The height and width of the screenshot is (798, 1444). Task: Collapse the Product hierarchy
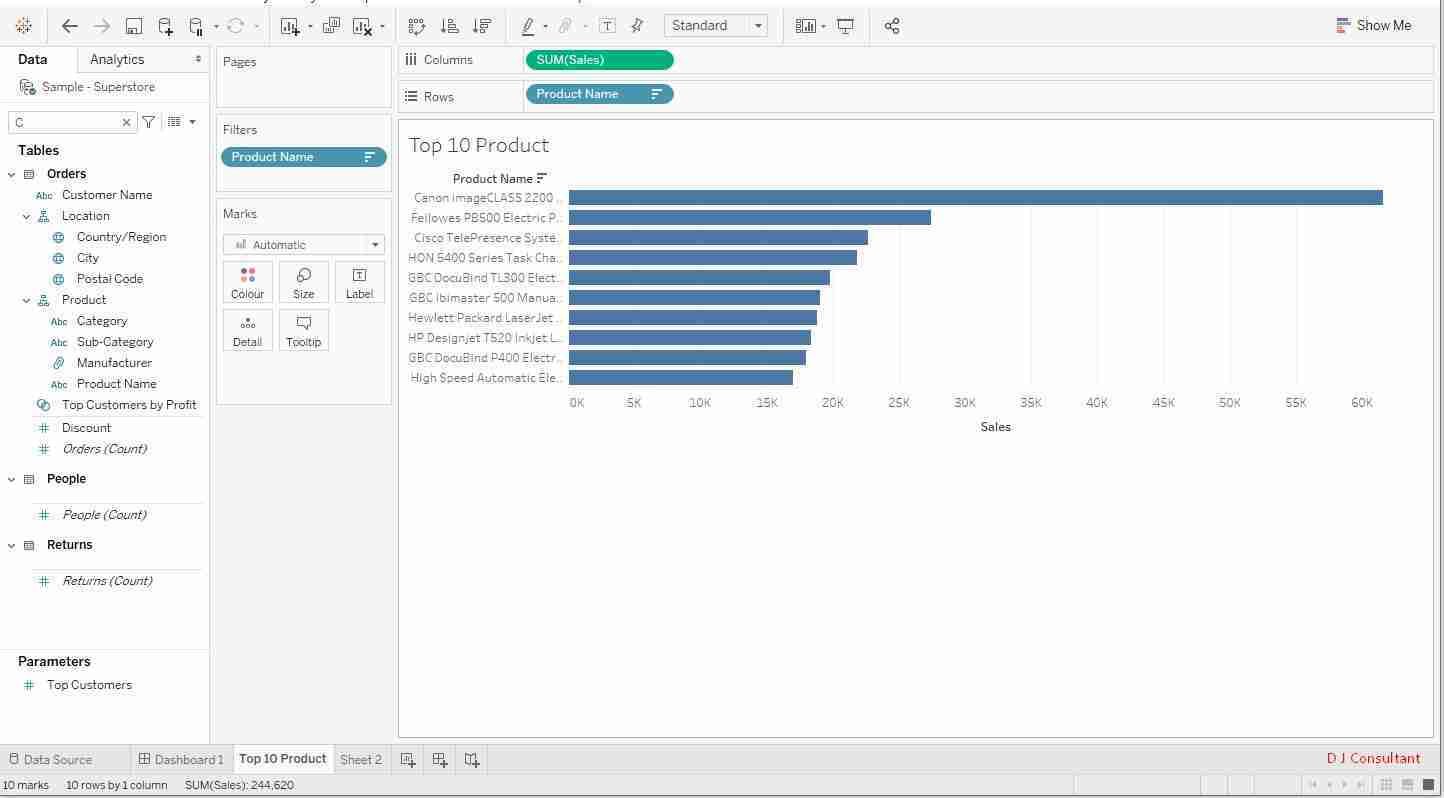[27, 300]
